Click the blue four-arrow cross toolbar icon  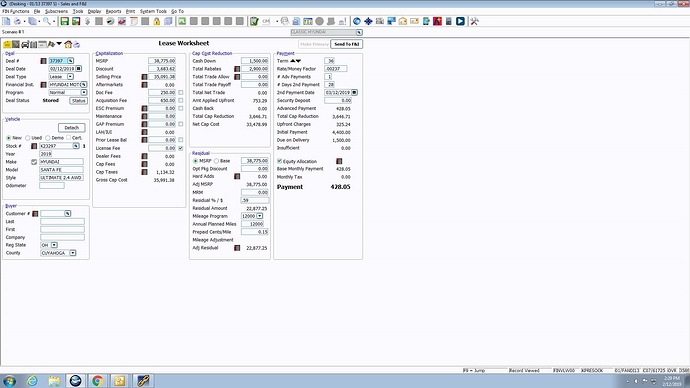click(368, 21)
